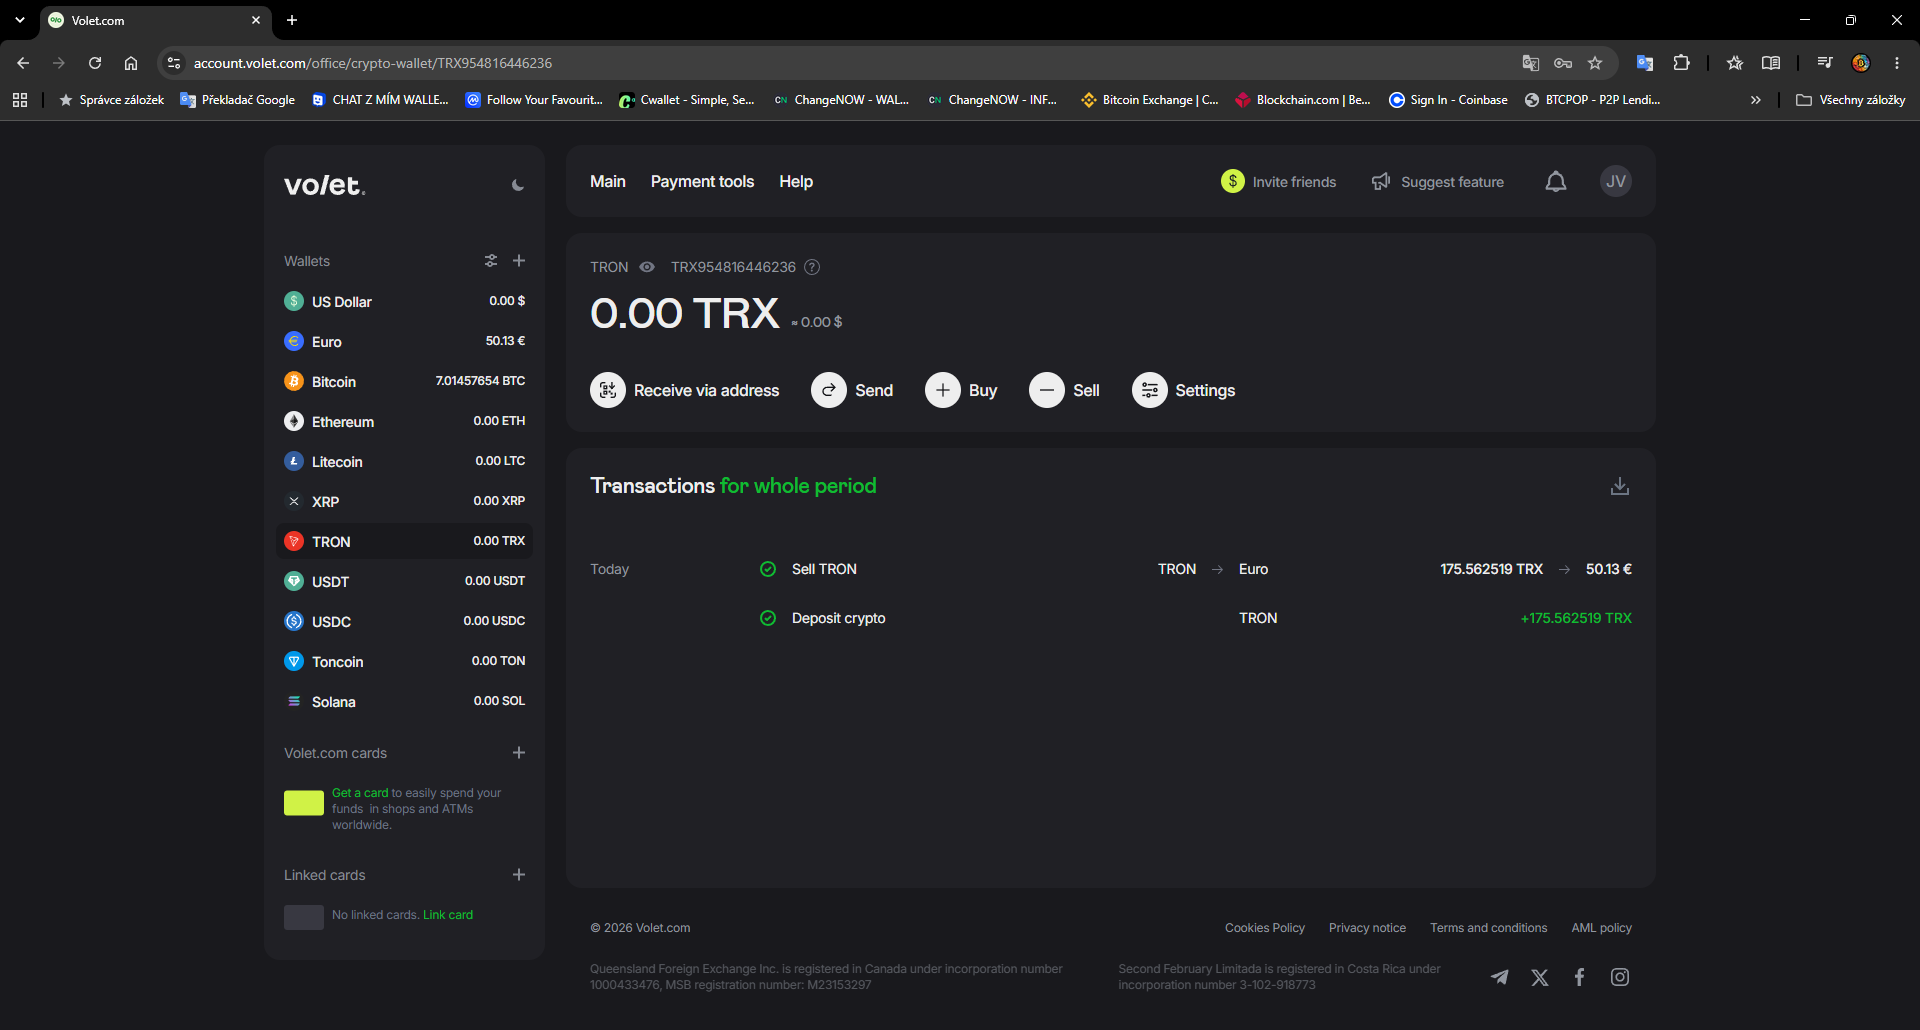The width and height of the screenshot is (1920, 1030).
Task: Select the Toncoin wallet
Action: tap(404, 661)
